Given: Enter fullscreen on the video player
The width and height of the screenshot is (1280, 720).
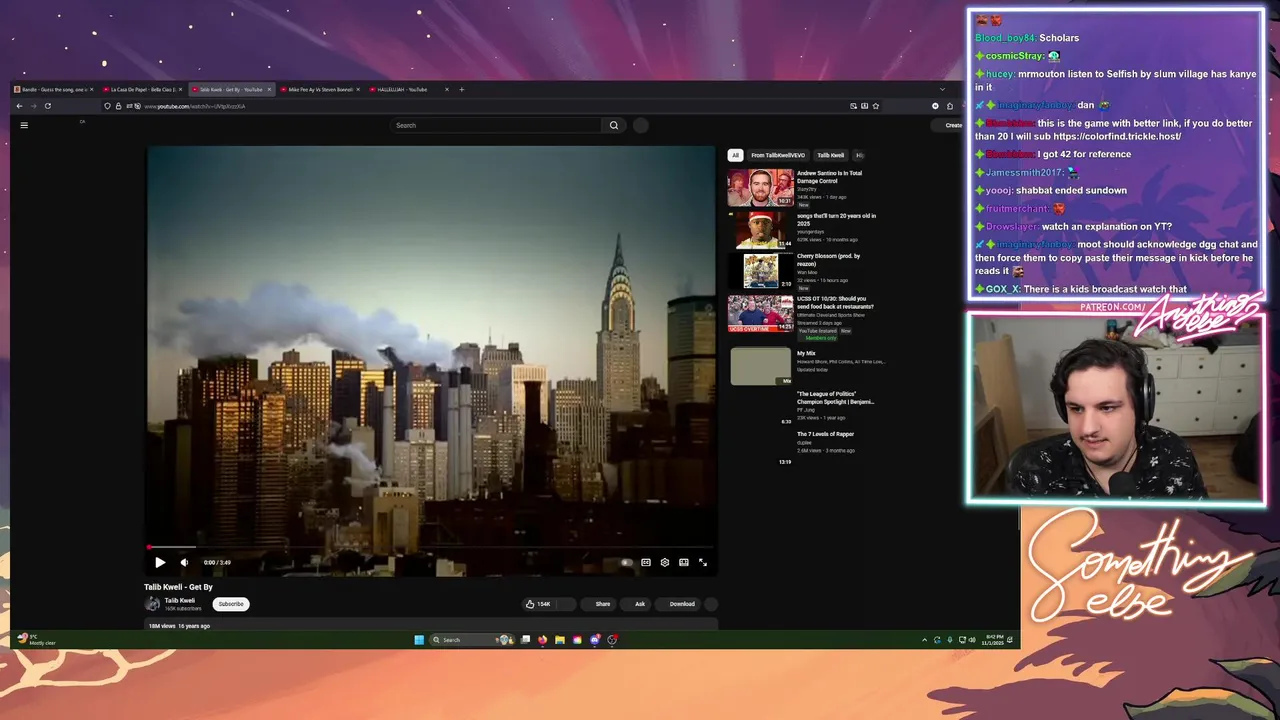Looking at the screenshot, I should [x=703, y=562].
